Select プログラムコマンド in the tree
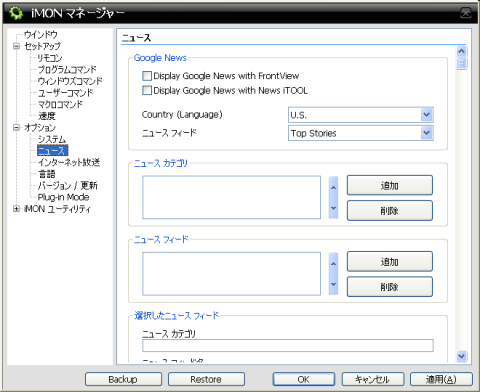 (x=67, y=69)
